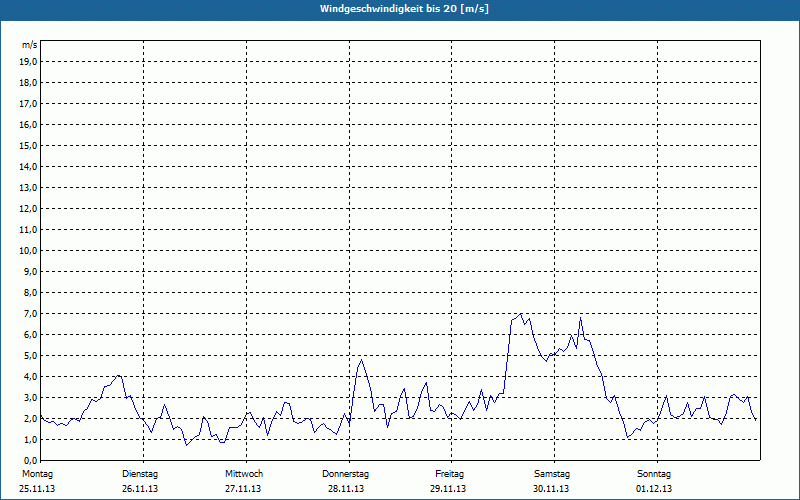Click the date 25.11.13

pyautogui.click(x=37, y=489)
